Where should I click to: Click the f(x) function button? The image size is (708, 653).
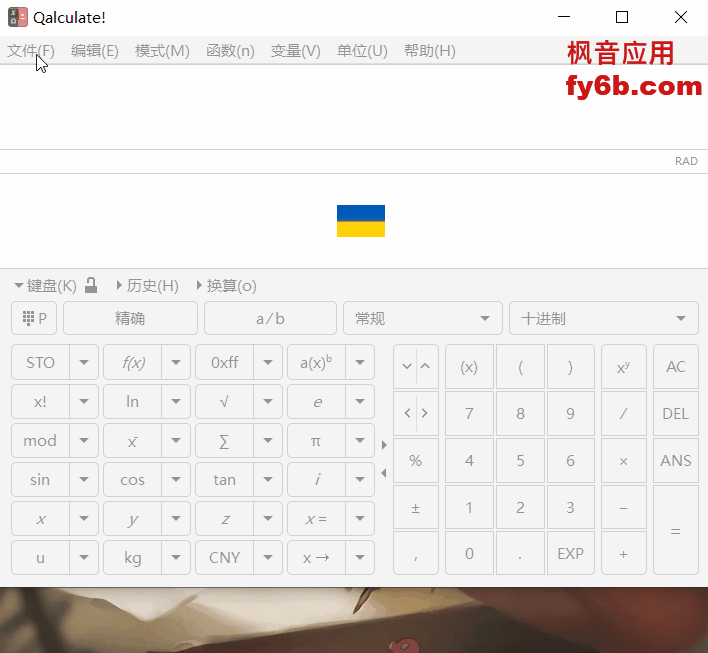point(133,362)
